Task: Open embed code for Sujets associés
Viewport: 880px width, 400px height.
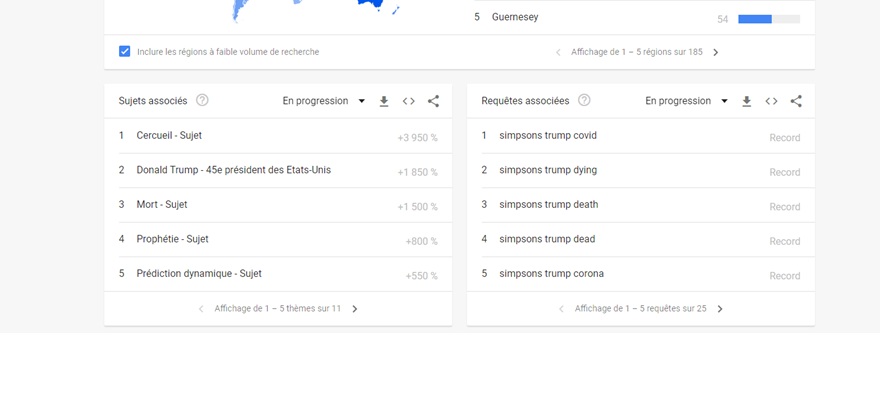Action: [x=409, y=101]
